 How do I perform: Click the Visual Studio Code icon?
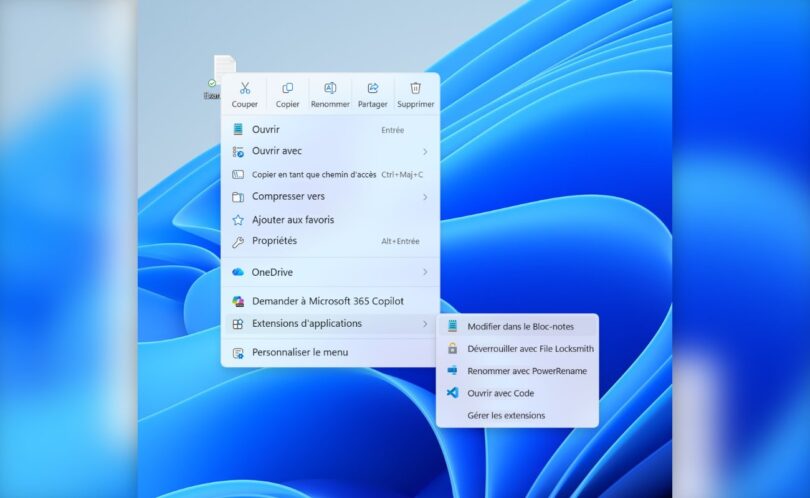click(453, 393)
